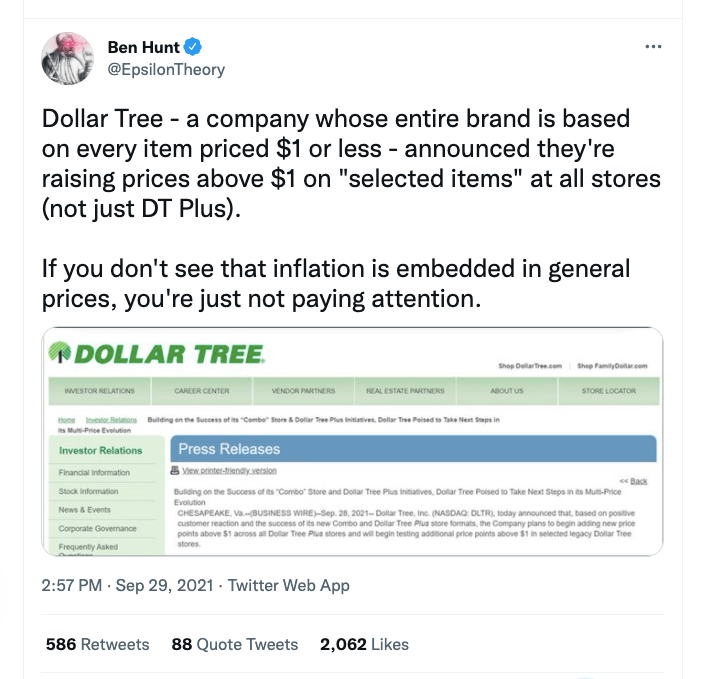Click the Dollar Tree logo
Image resolution: width=703 pixels, height=679 pixels.
pos(158,353)
